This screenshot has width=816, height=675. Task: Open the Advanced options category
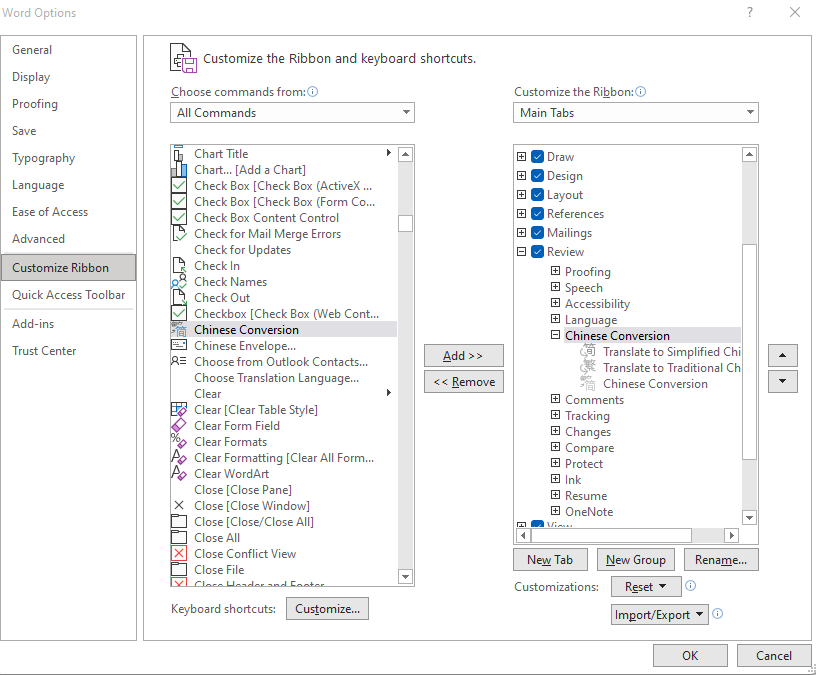68,239
